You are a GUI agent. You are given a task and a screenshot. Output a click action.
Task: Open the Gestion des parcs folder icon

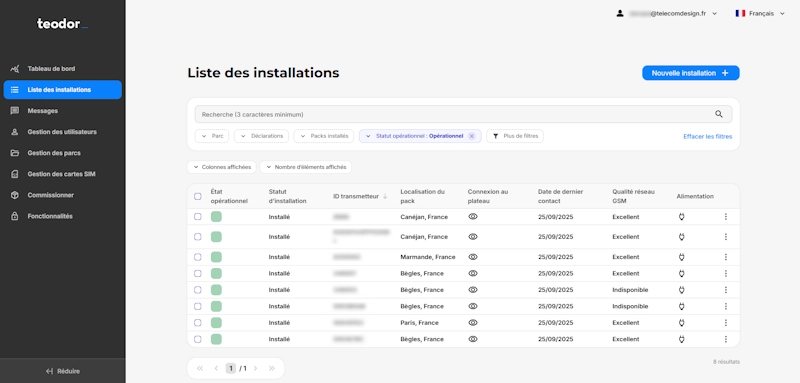tap(15, 153)
